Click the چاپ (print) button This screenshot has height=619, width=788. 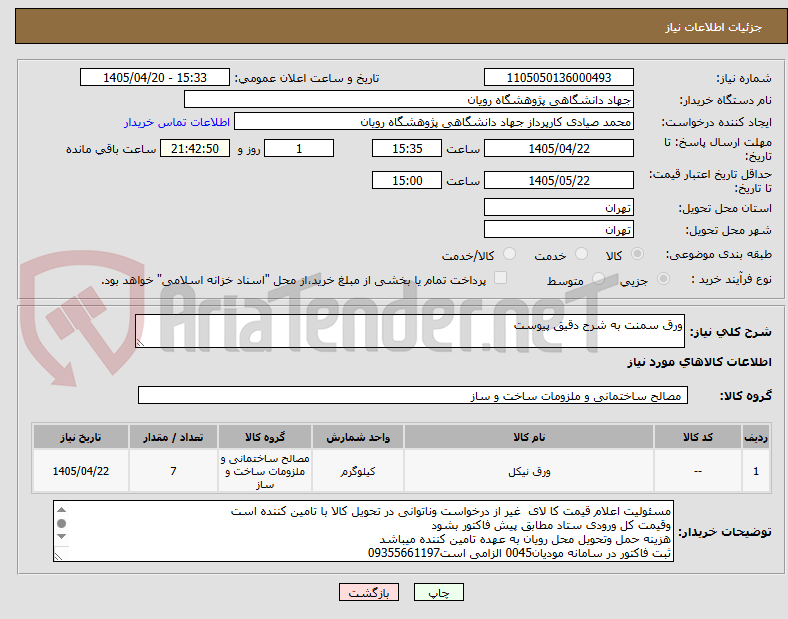point(438,592)
